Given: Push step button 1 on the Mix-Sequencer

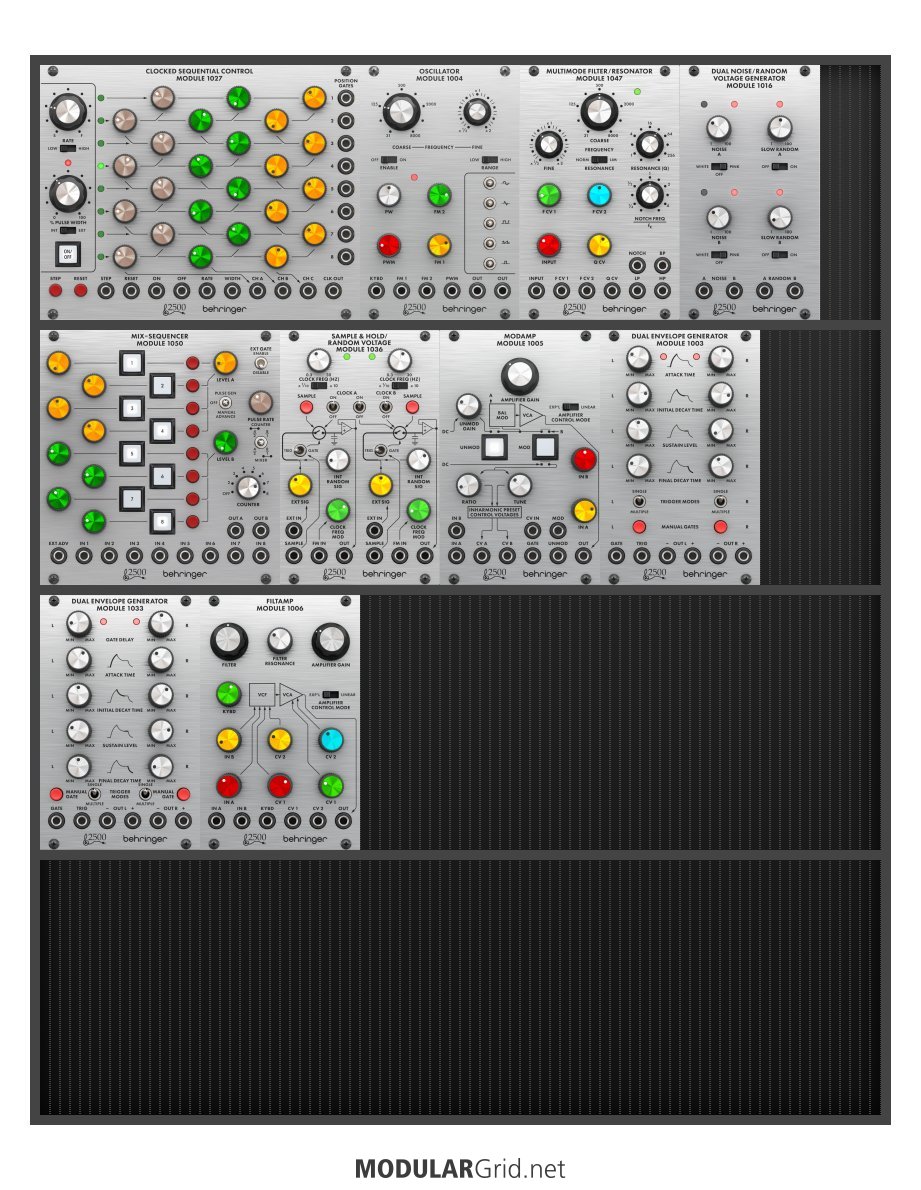Looking at the screenshot, I should pyautogui.click(x=131, y=363).
